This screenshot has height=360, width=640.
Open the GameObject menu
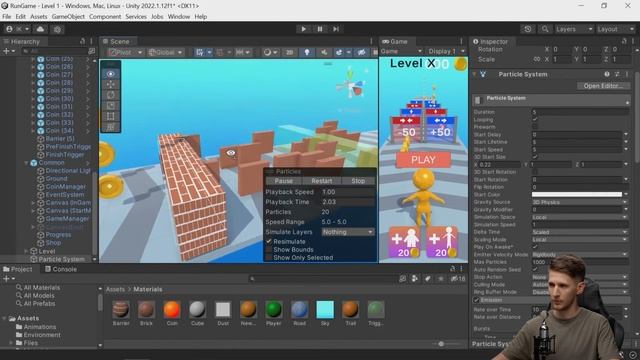coord(68,16)
